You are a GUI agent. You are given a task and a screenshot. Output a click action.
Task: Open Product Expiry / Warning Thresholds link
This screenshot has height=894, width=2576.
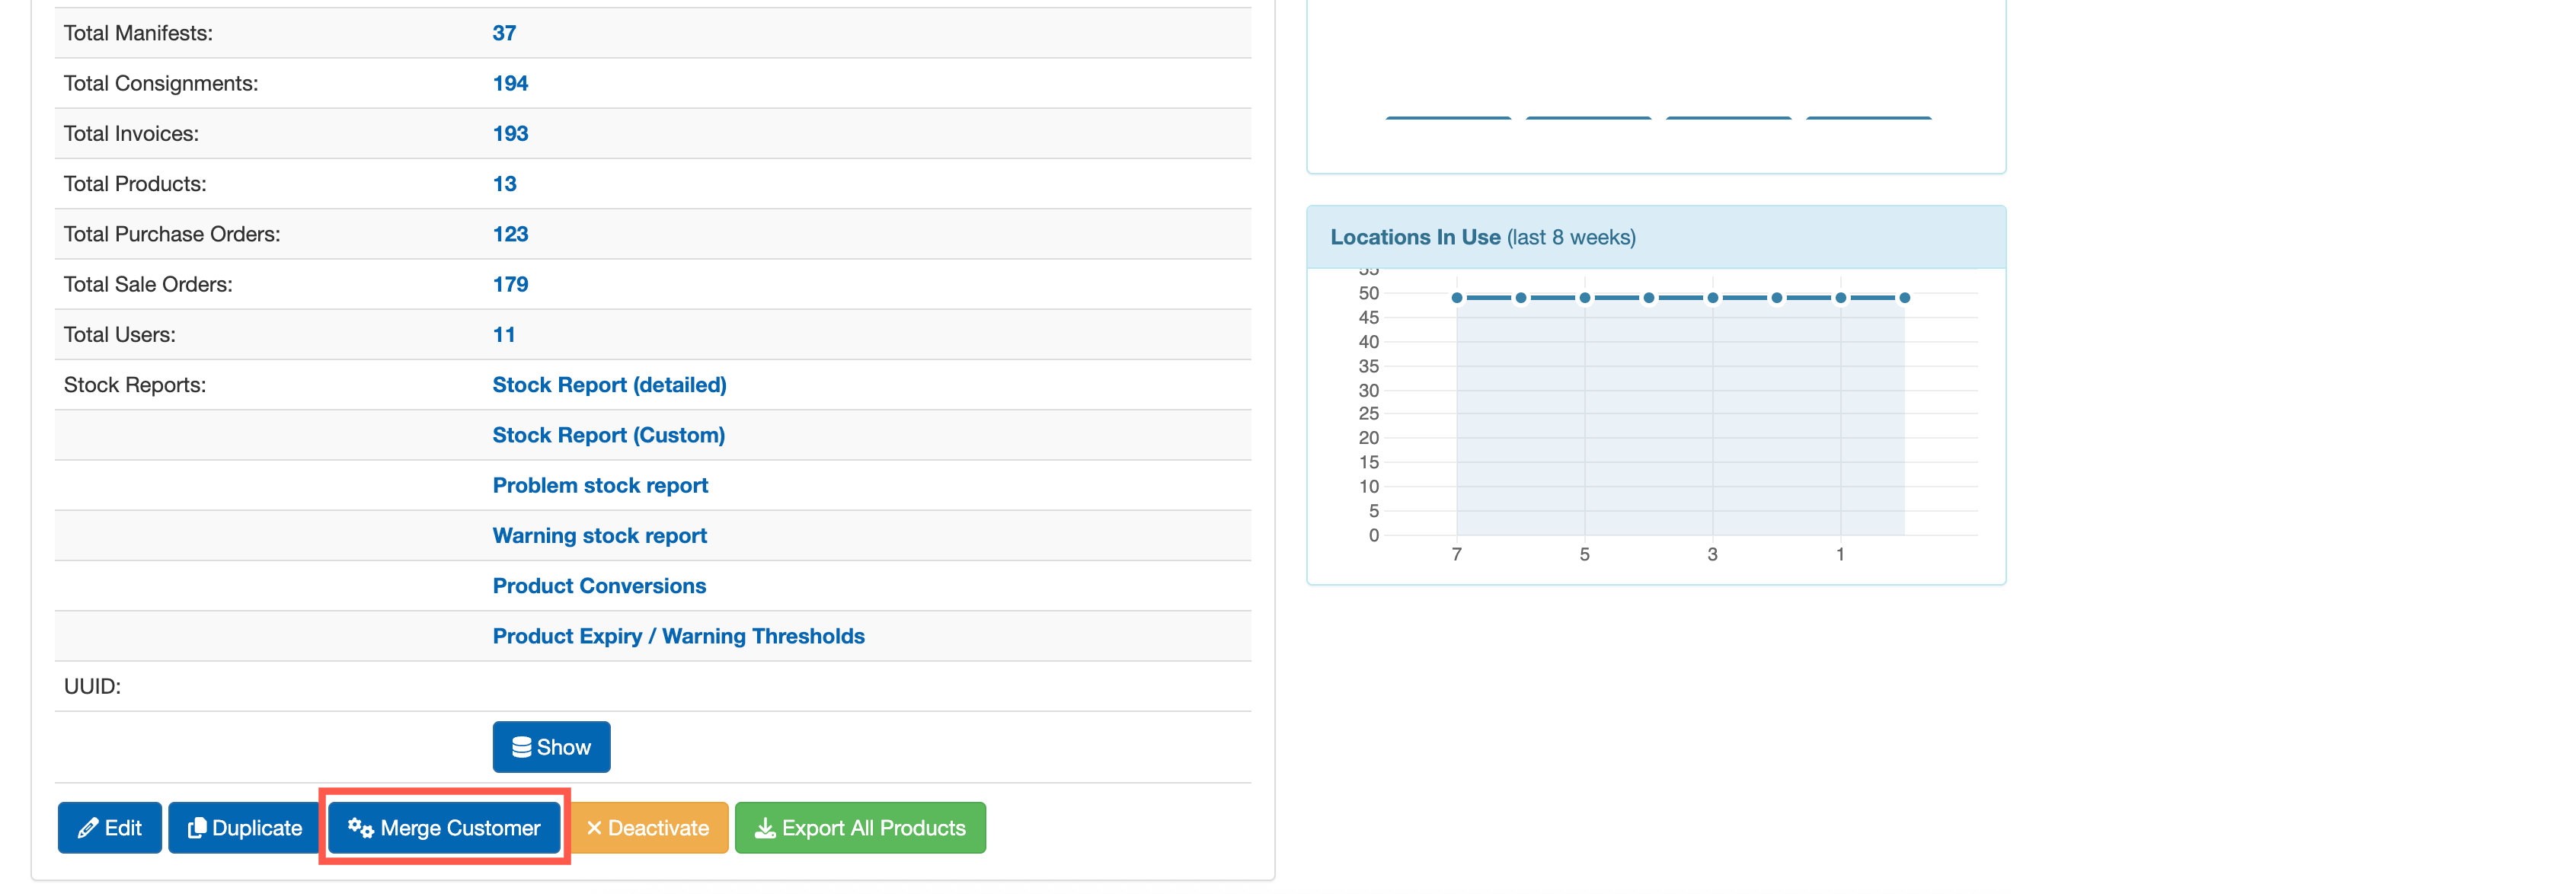coord(678,636)
